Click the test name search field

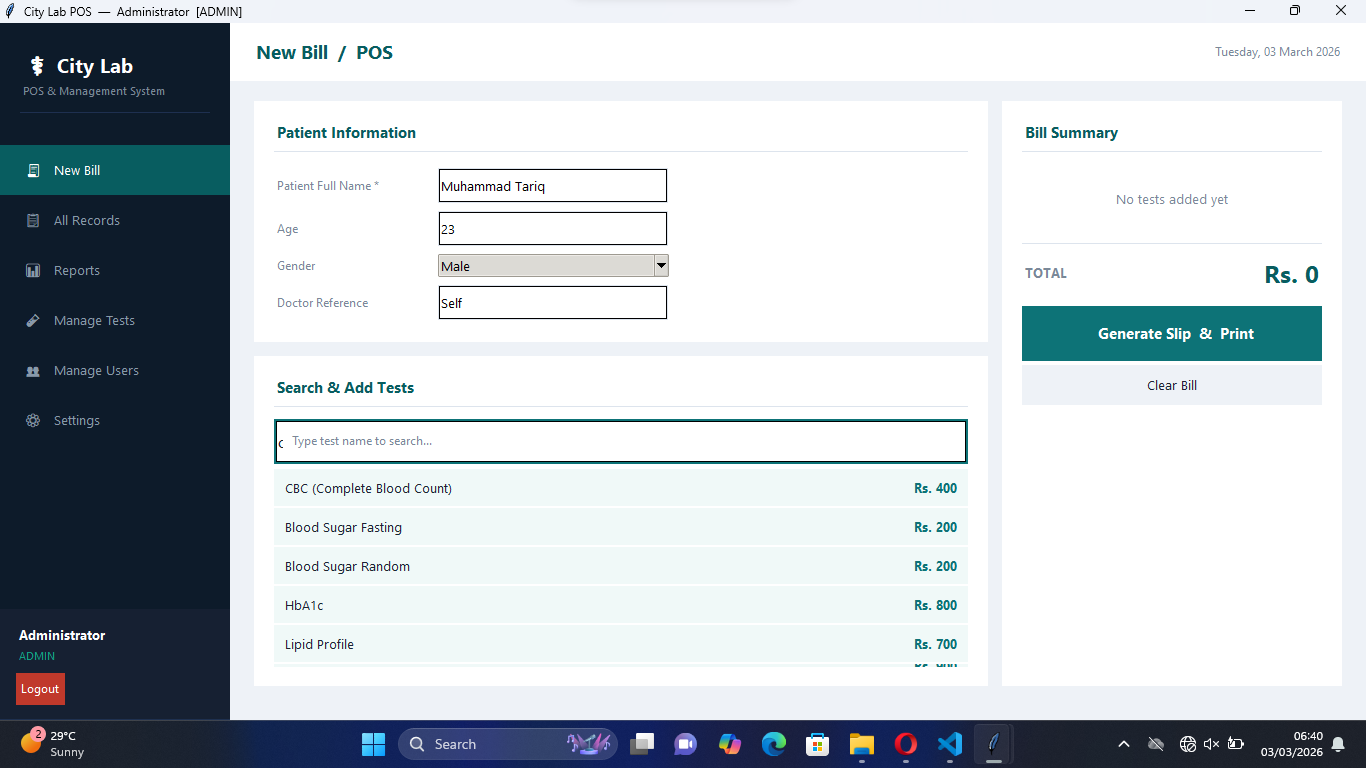pos(620,441)
